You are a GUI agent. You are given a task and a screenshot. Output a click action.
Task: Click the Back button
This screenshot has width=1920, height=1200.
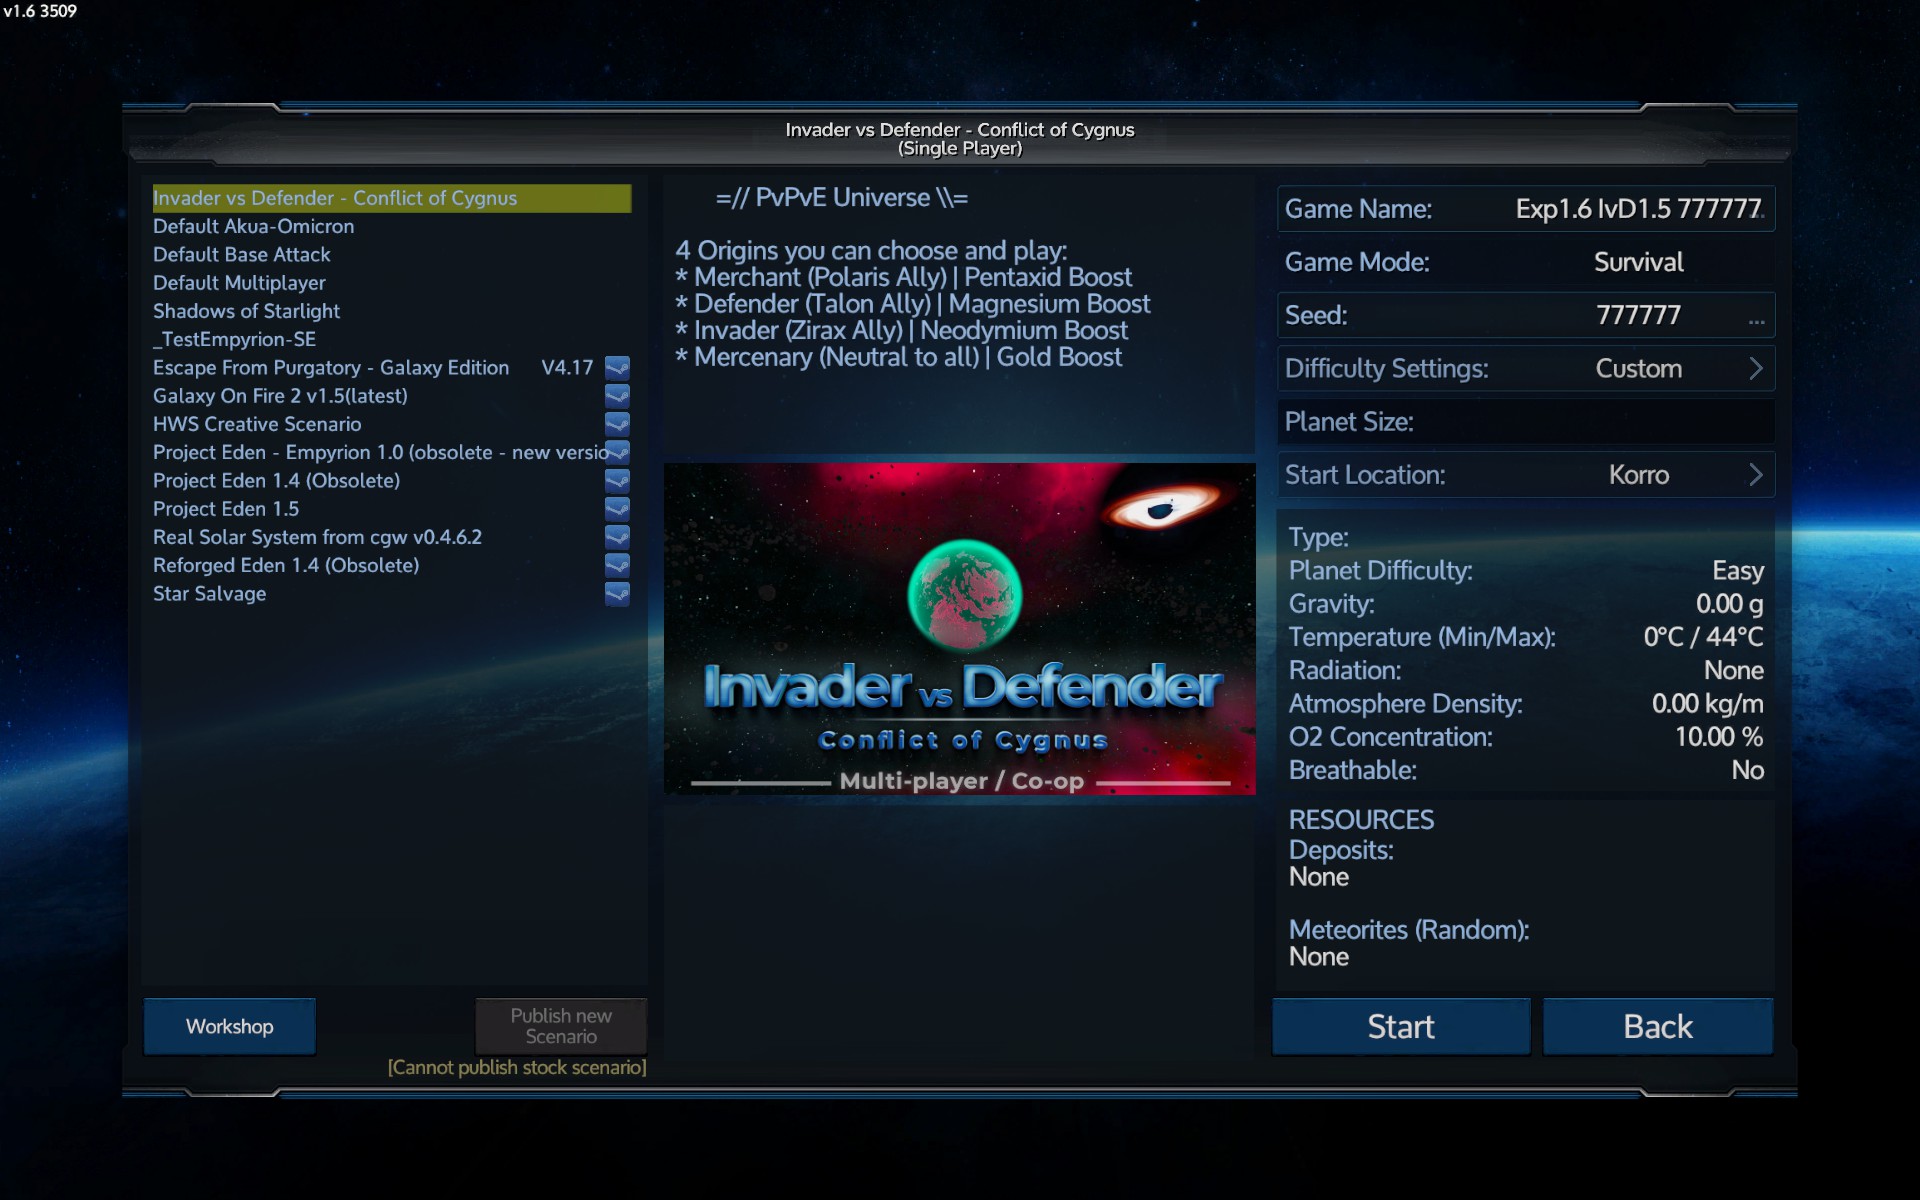(x=1657, y=1027)
